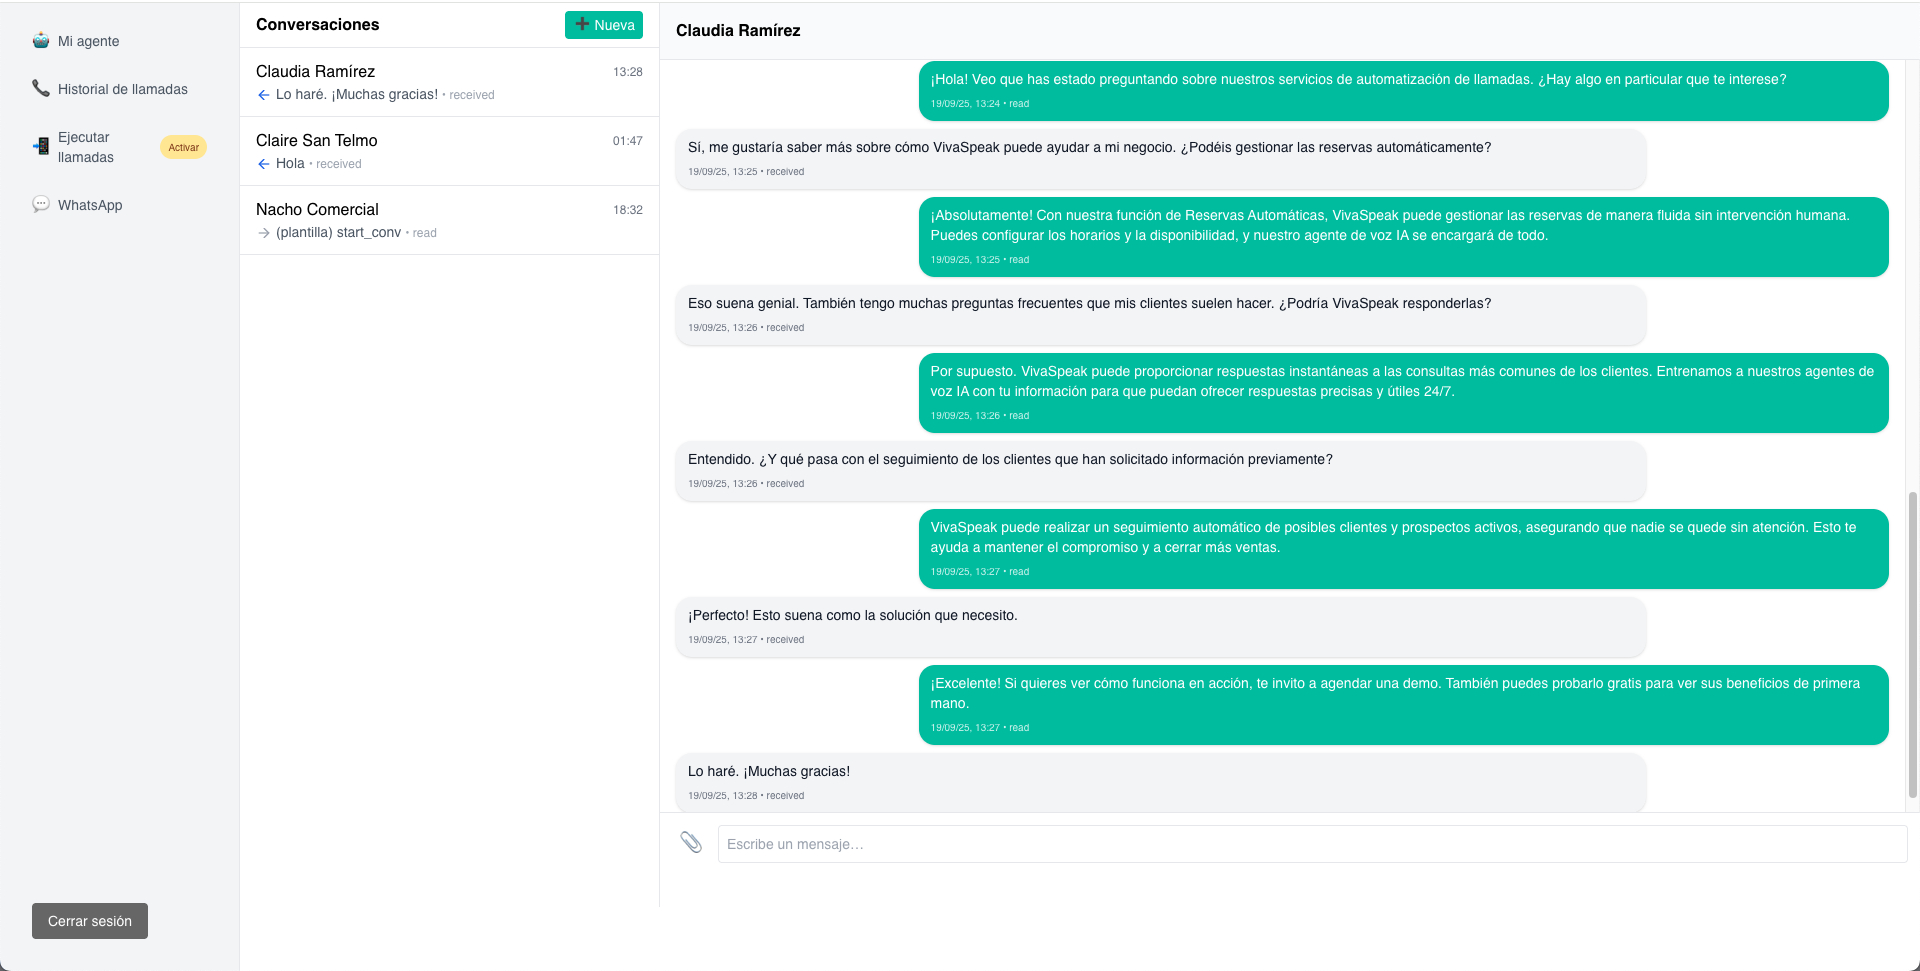Open the Mi agente menu item
The height and width of the screenshot is (971, 1920).
pos(88,41)
